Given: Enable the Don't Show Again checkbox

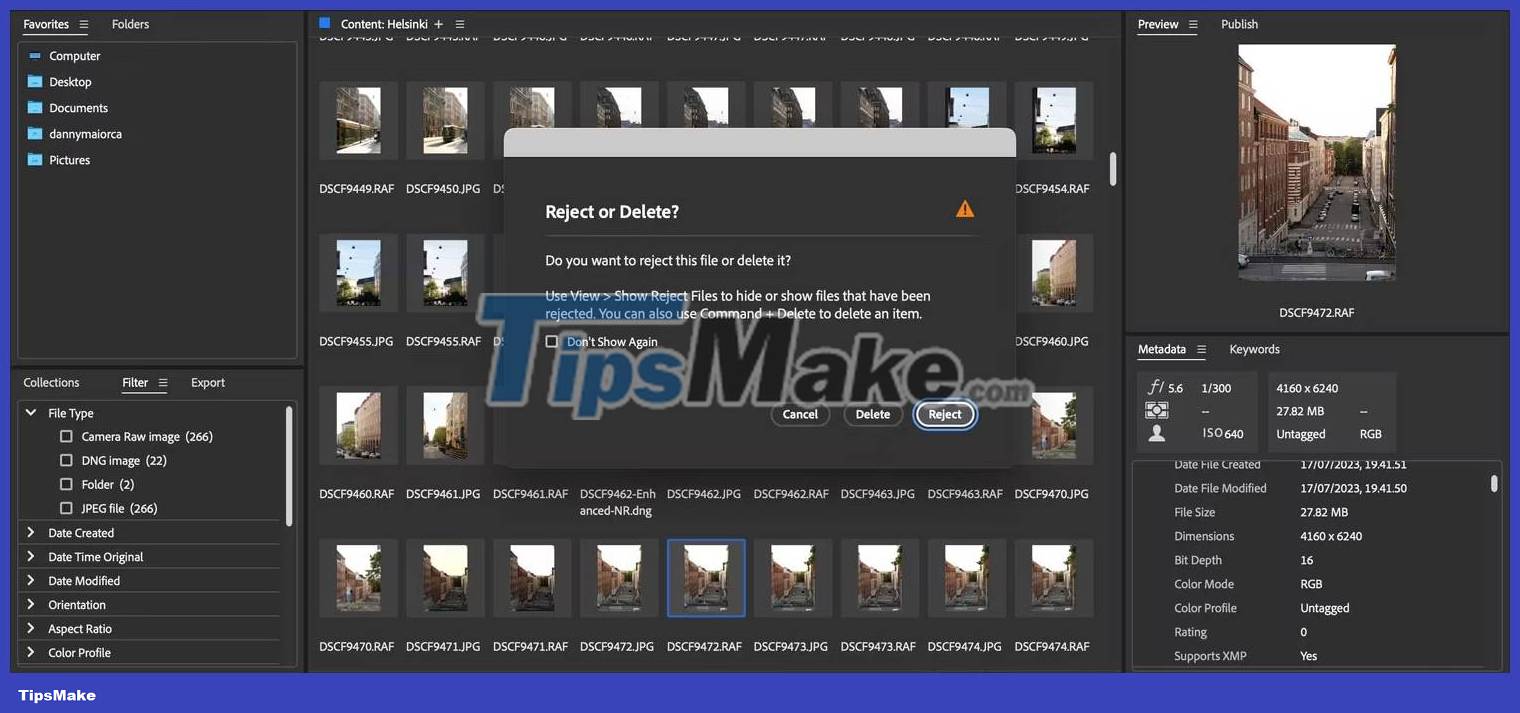Looking at the screenshot, I should [x=552, y=341].
